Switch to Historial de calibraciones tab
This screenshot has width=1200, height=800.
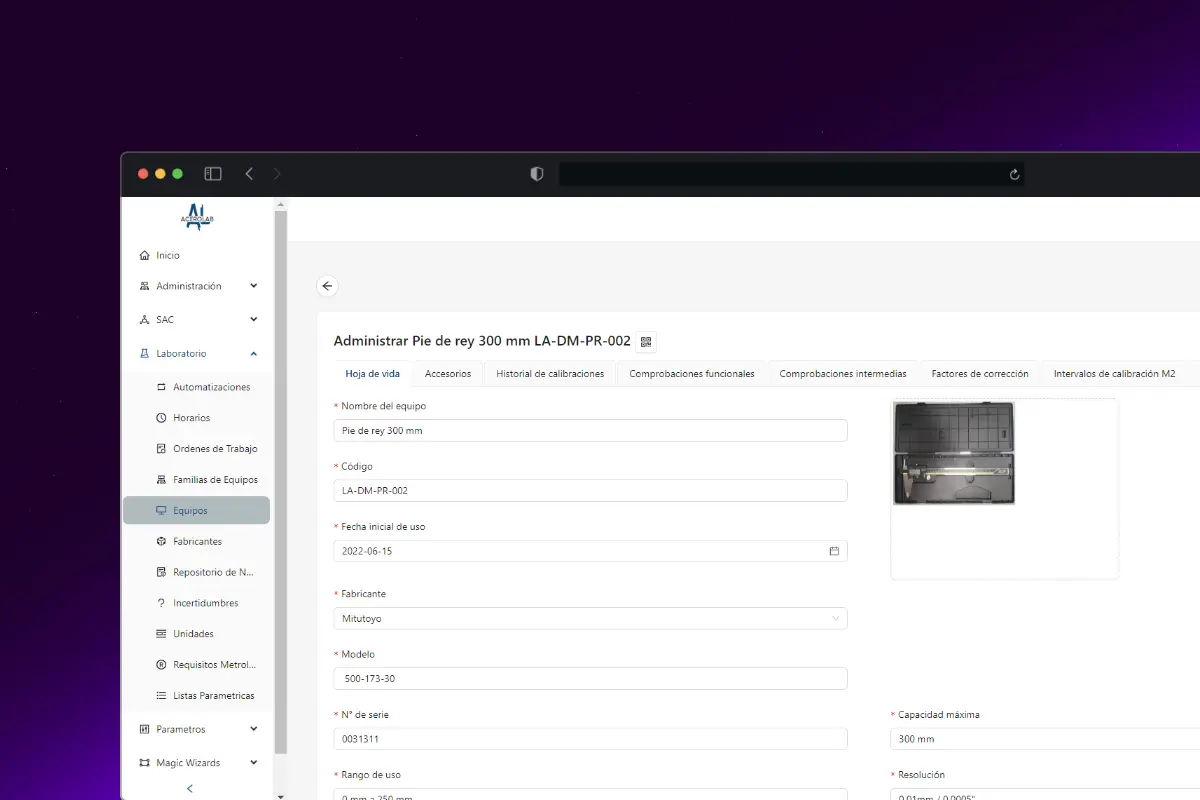pyautogui.click(x=550, y=374)
